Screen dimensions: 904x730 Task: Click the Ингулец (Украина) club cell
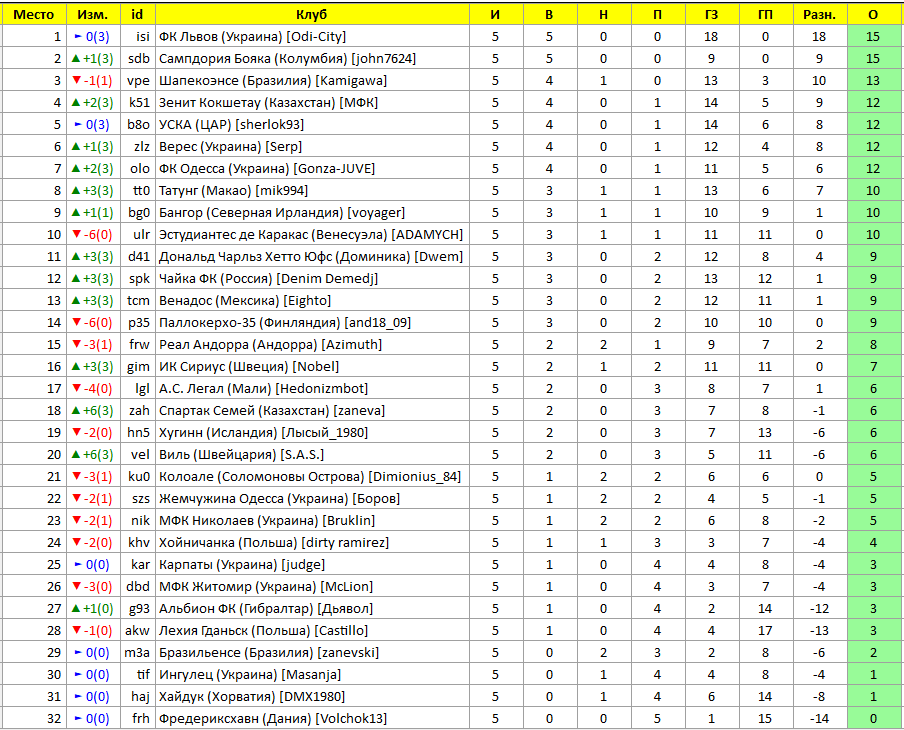coord(312,675)
